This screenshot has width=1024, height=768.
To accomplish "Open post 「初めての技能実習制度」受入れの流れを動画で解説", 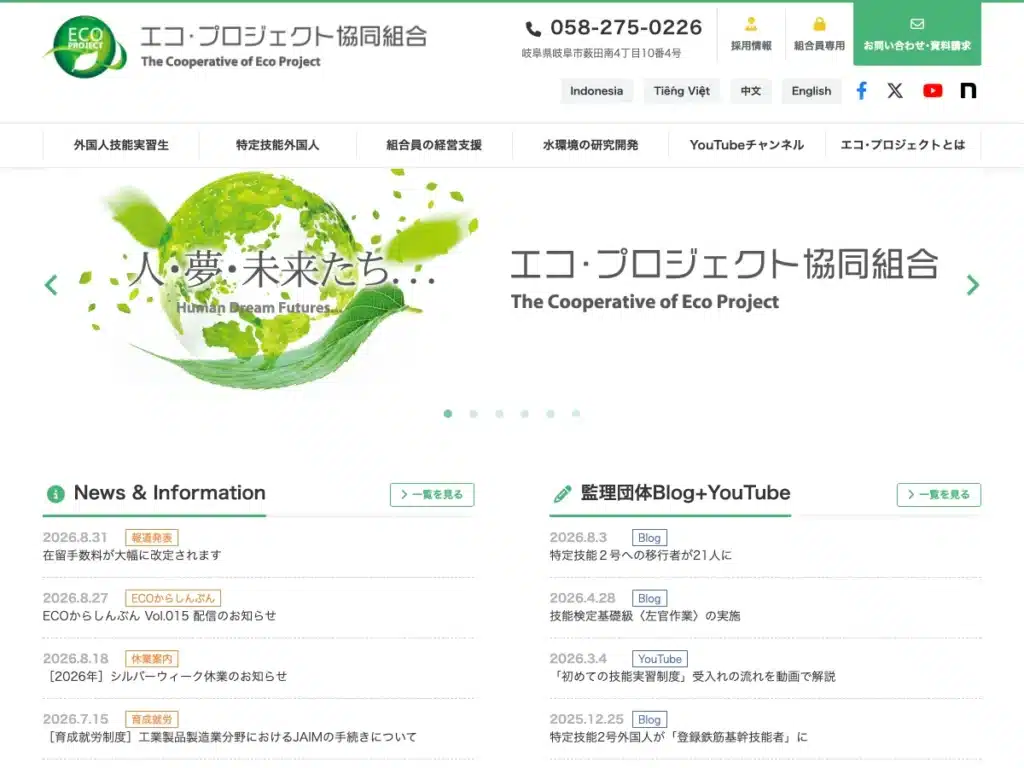I will click(x=693, y=677).
